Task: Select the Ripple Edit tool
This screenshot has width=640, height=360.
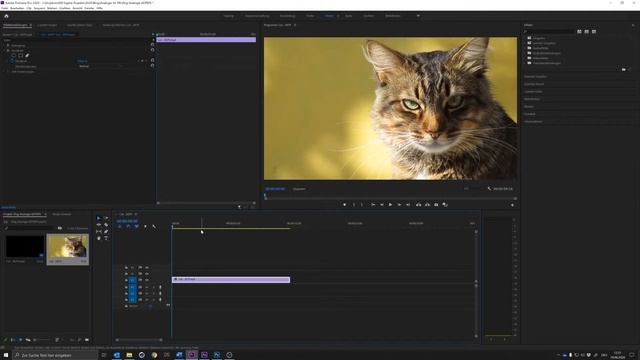Action: 98,225
